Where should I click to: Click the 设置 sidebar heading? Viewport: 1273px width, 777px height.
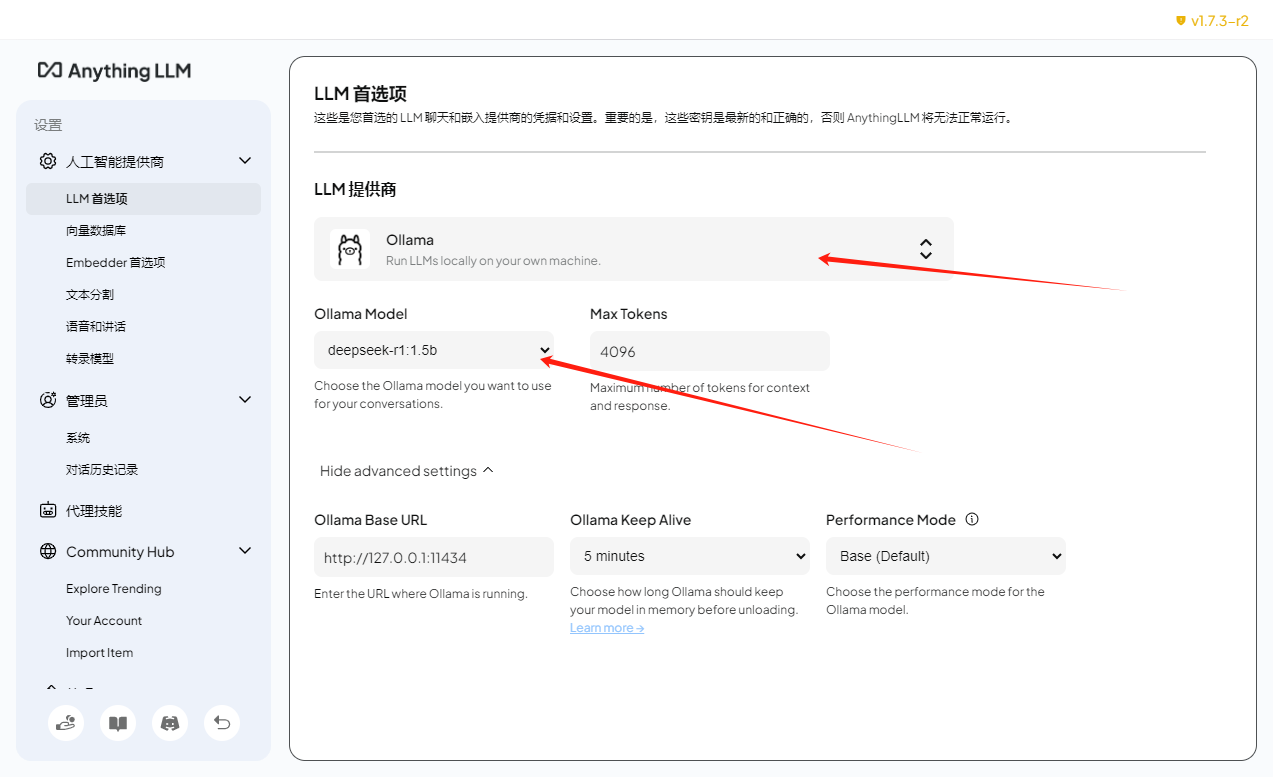pos(48,125)
